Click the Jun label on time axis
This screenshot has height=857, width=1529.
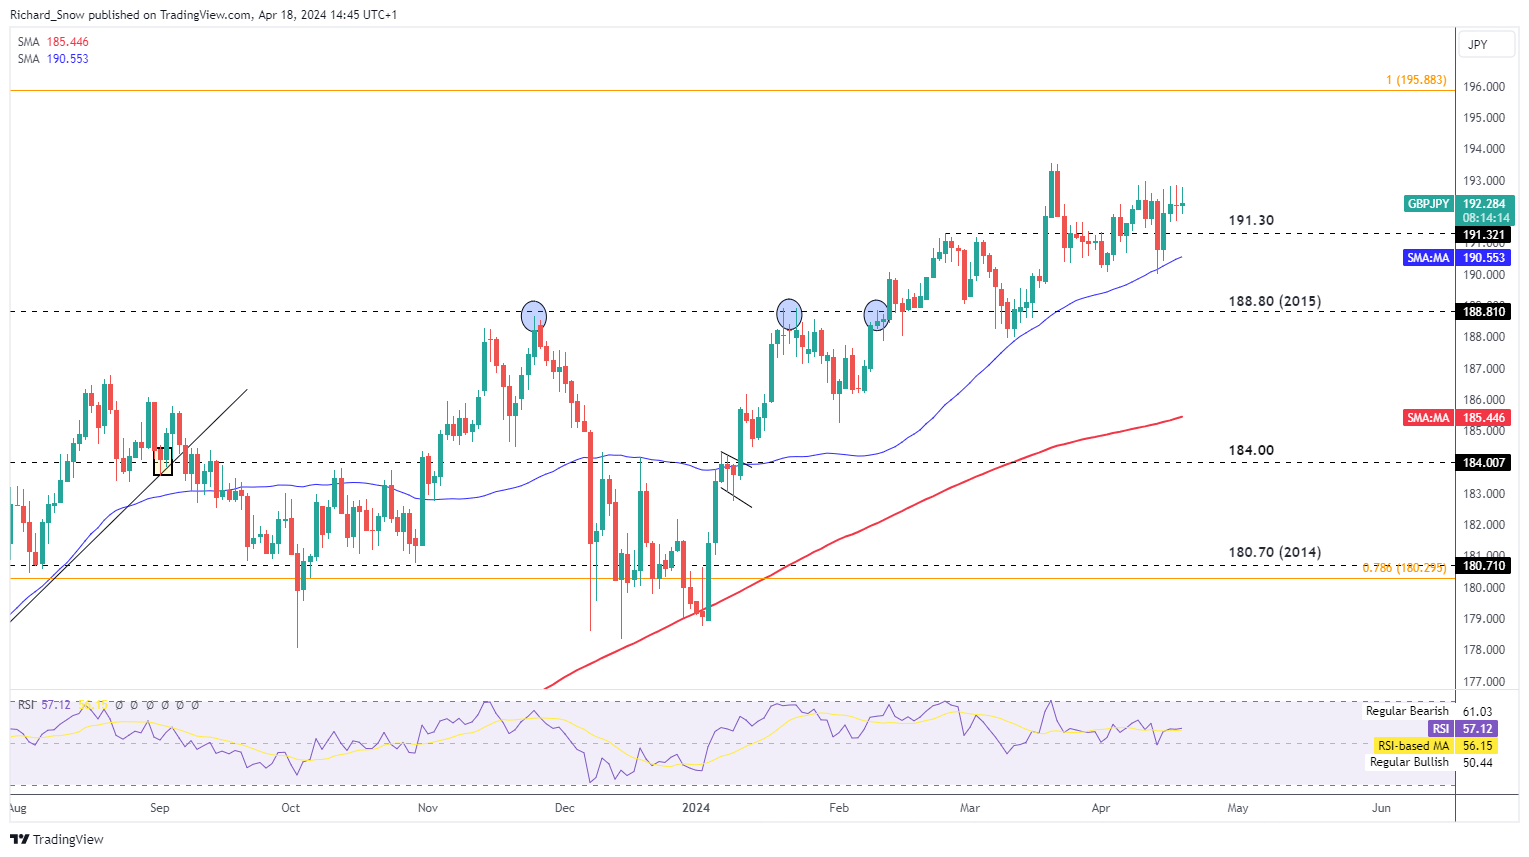coord(1381,808)
